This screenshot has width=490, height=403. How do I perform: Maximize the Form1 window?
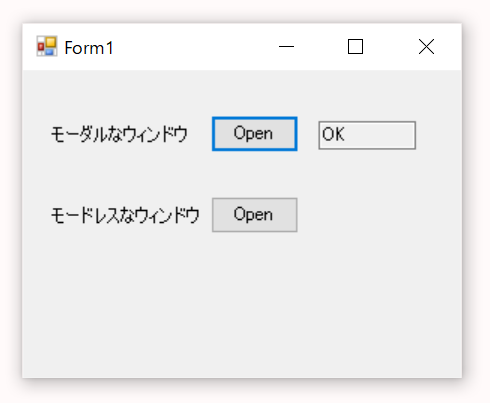click(355, 47)
